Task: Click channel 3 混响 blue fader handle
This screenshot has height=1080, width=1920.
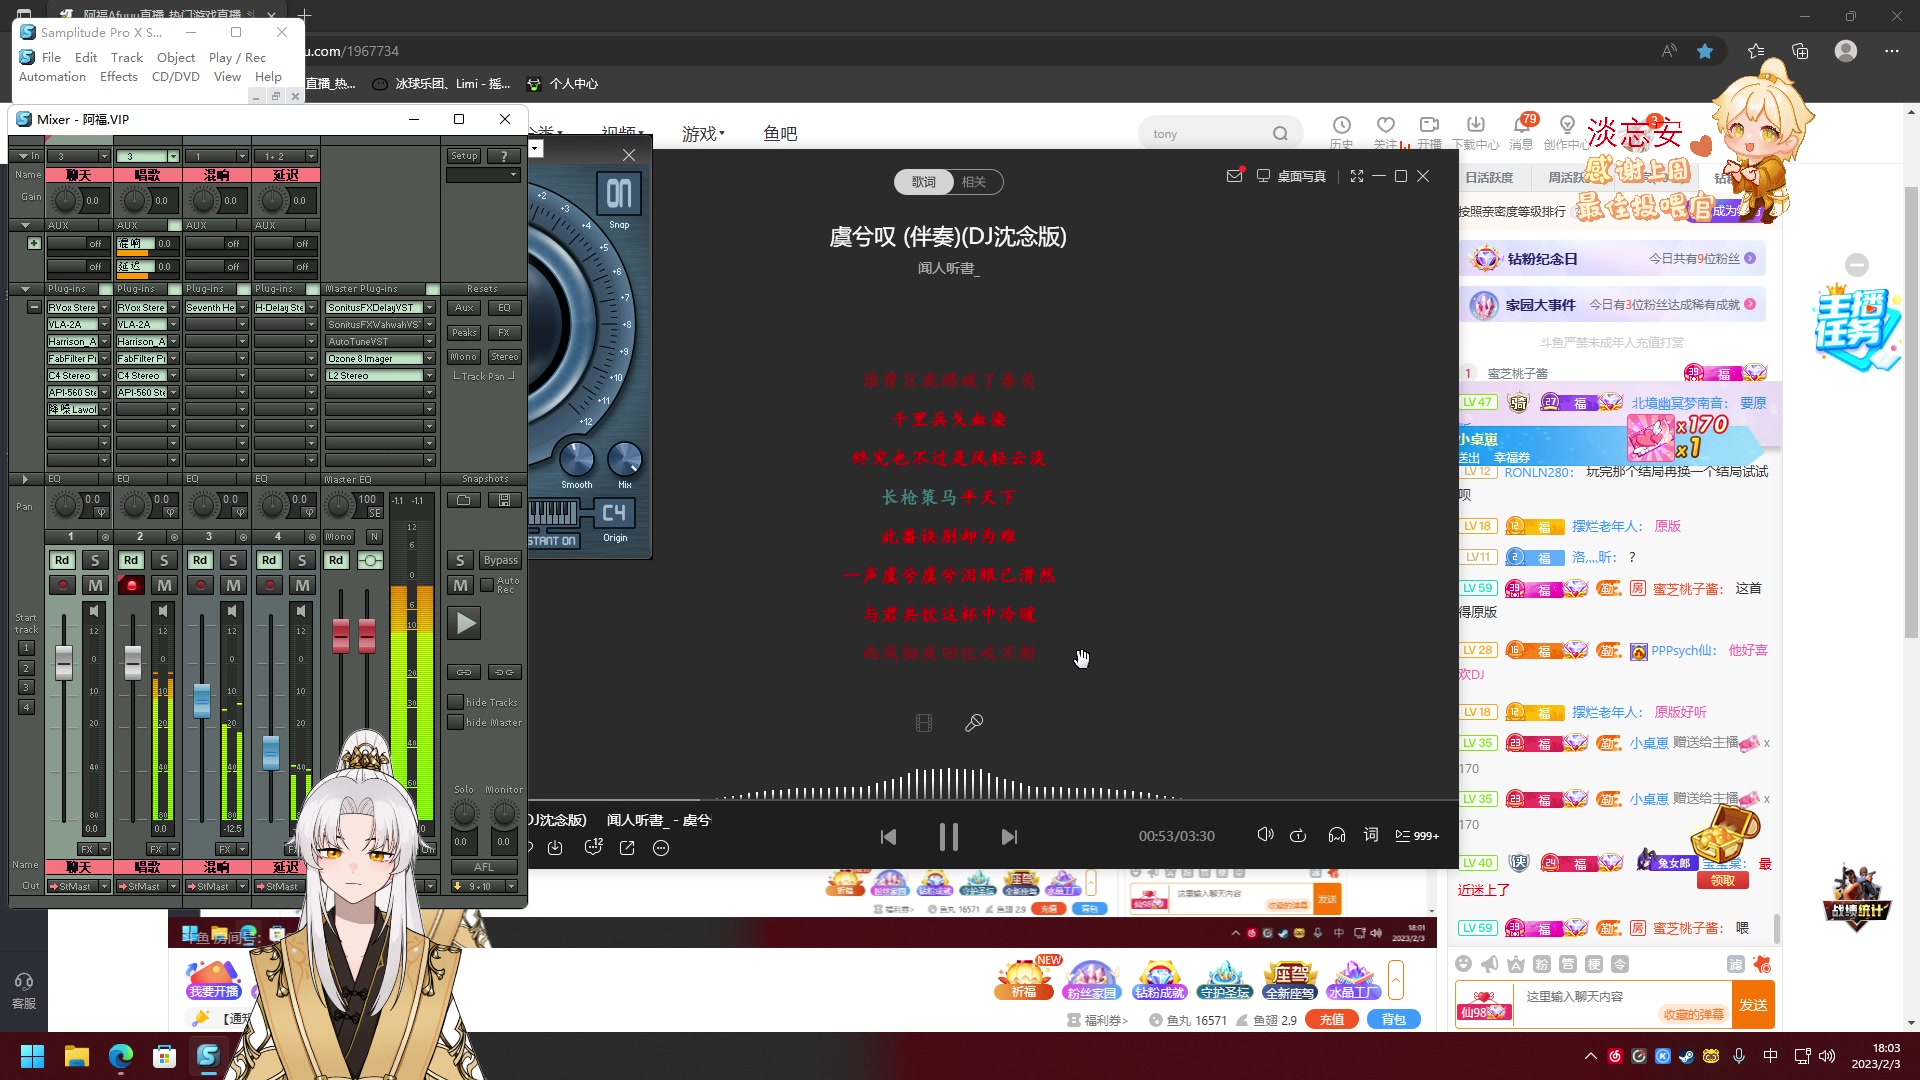Action: click(x=202, y=701)
